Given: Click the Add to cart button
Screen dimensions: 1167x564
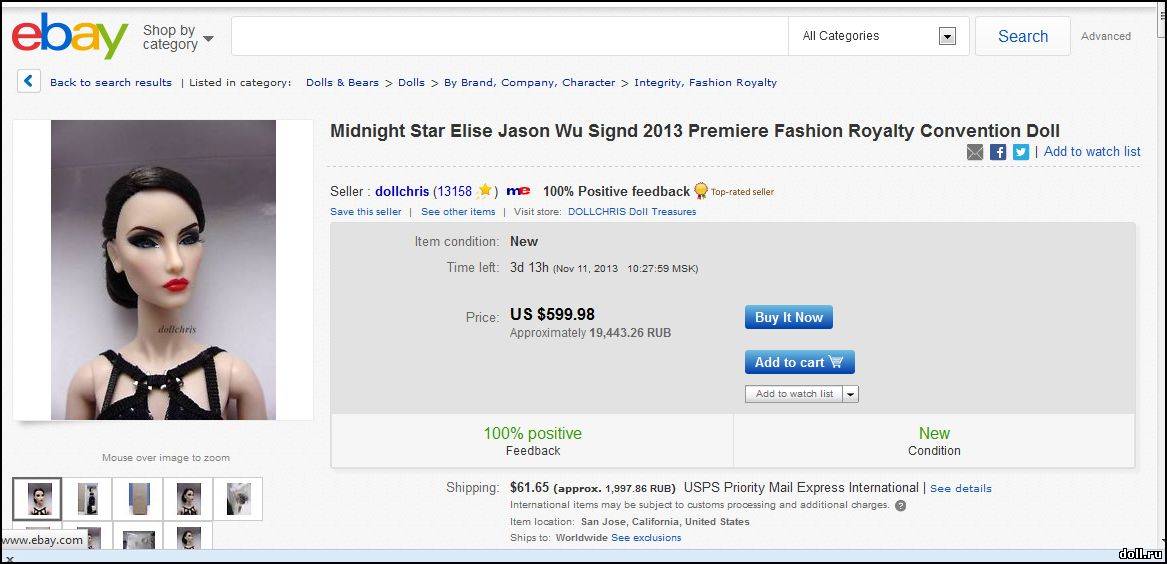Looking at the screenshot, I should pyautogui.click(x=799, y=362).
